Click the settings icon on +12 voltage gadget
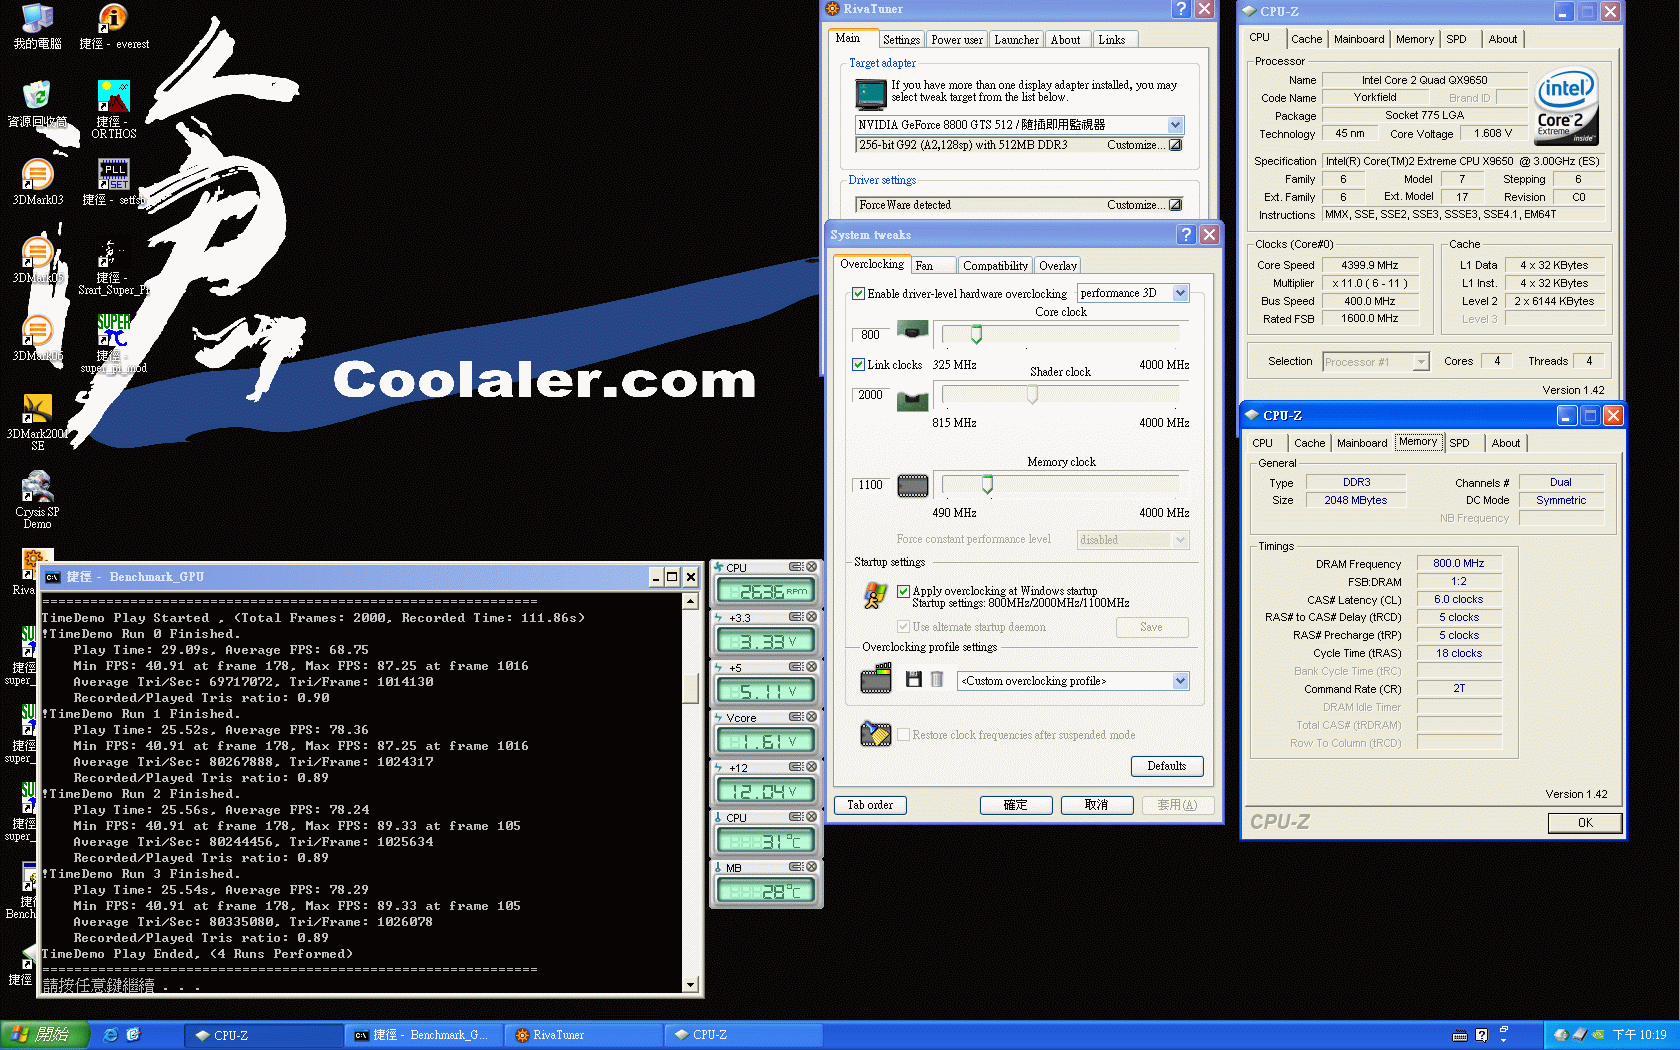Image resolution: width=1680 pixels, height=1050 pixels. 796,767
